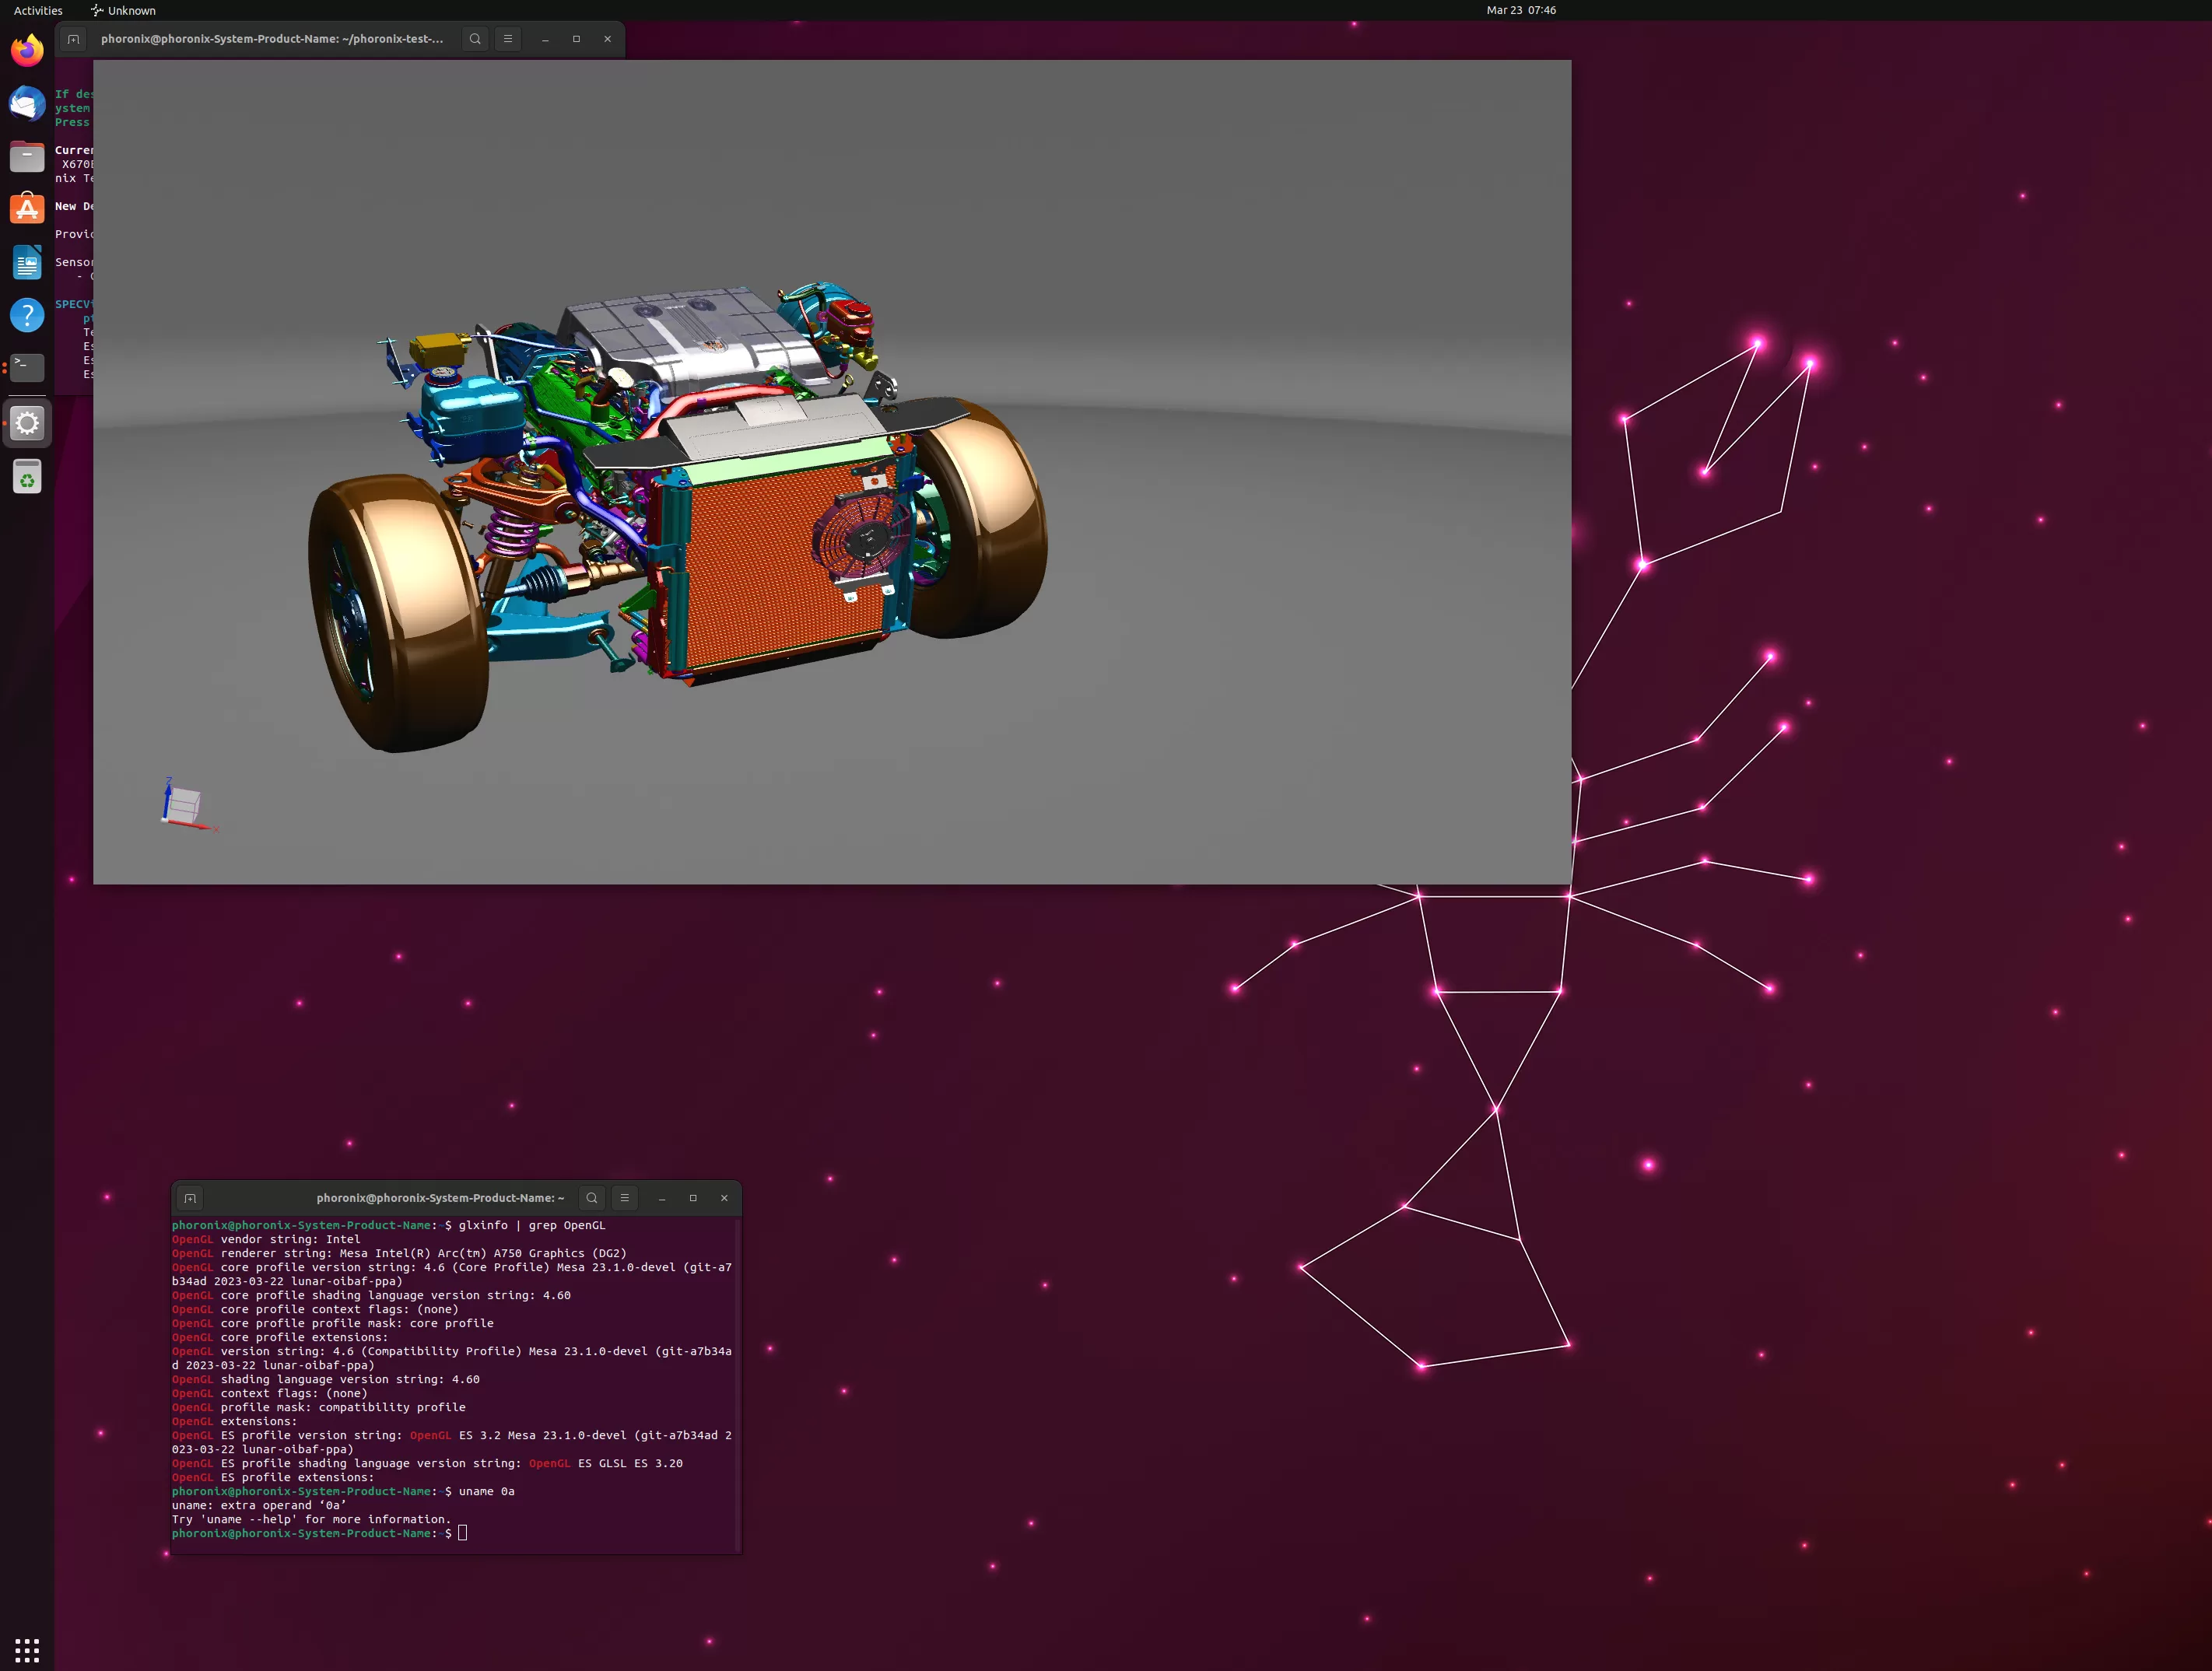This screenshot has height=1671, width=2212.
Task: Open new tab in lower terminal window
Action: pyautogui.click(x=190, y=1198)
